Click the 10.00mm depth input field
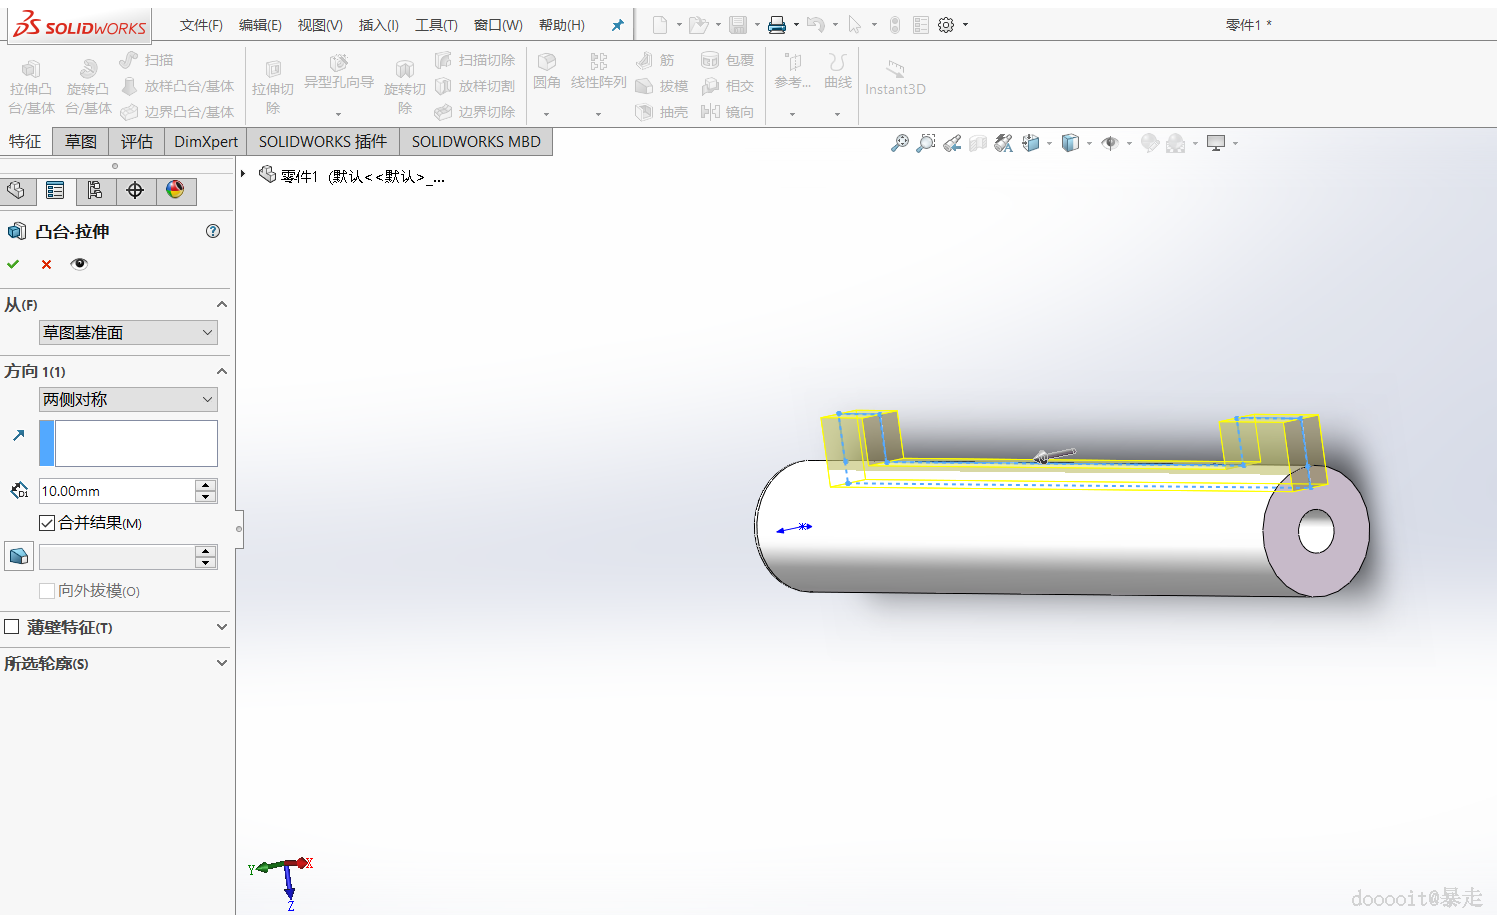 (x=116, y=491)
